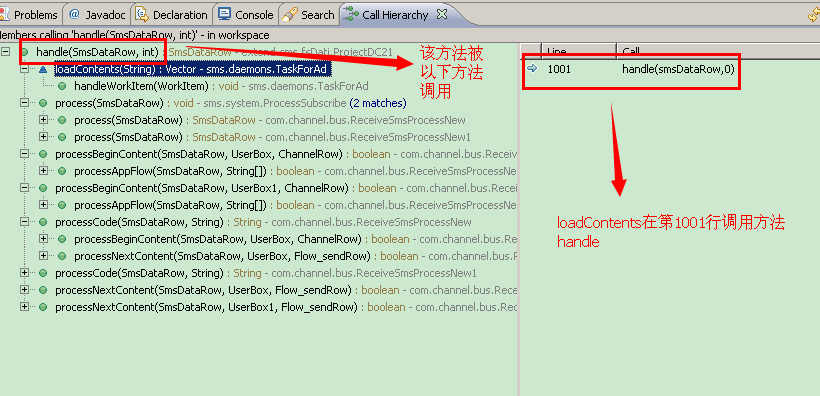Click the green method icon of handle(SmsDataRow, int)
This screenshot has width=820, height=396.
pyautogui.click(x=24, y=52)
